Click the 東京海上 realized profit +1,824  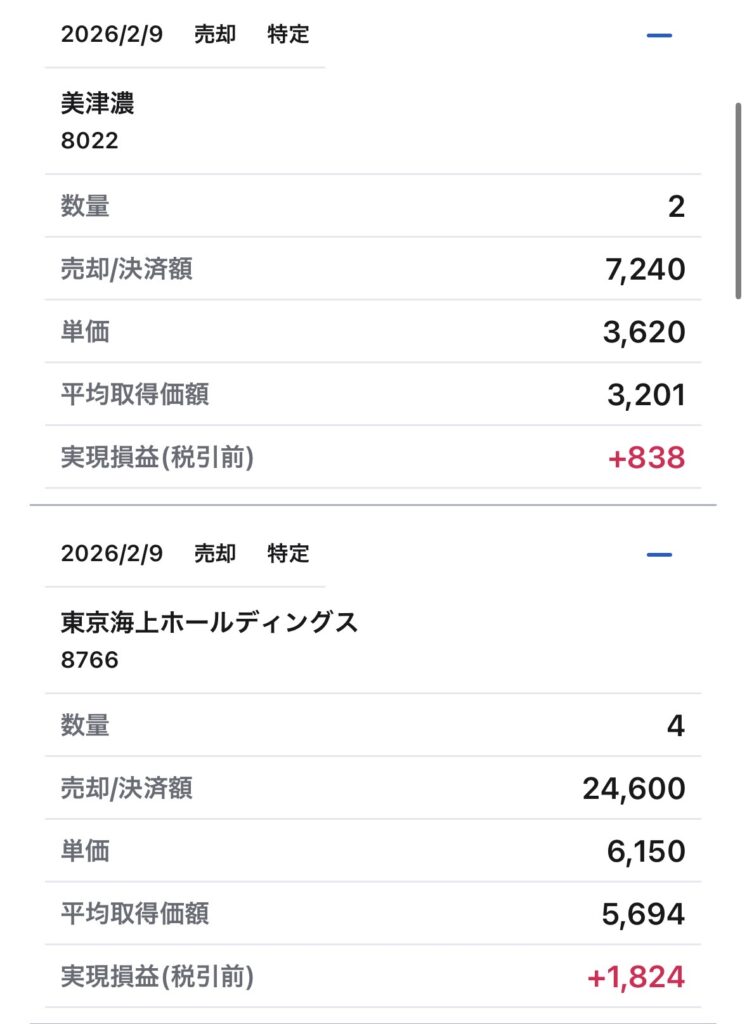point(636,977)
